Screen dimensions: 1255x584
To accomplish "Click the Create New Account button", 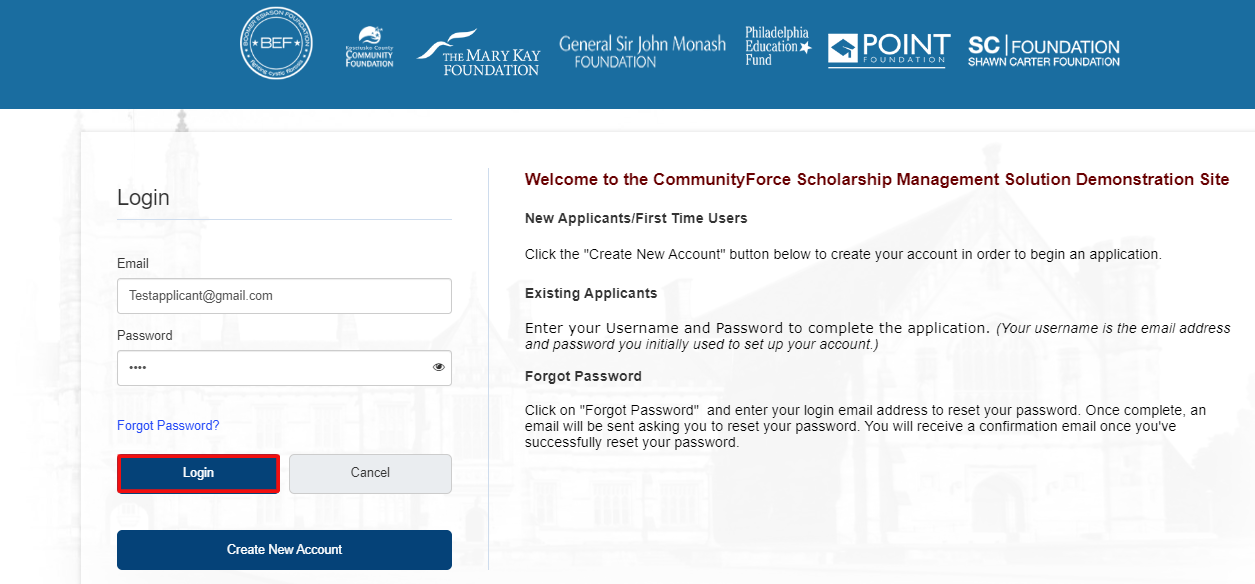I will 284,549.
